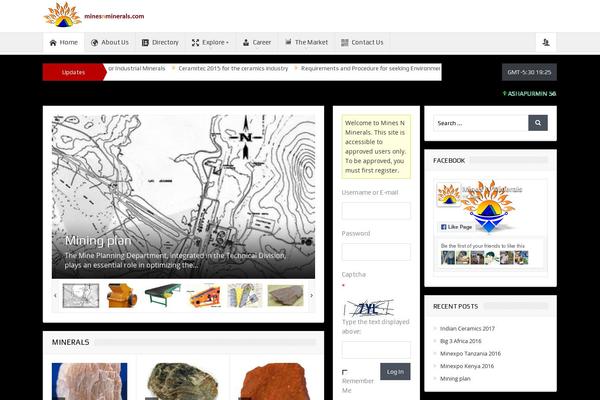
Task: Click the ASHAPURMIN stock ticker
Action: pyautogui.click(x=529, y=93)
